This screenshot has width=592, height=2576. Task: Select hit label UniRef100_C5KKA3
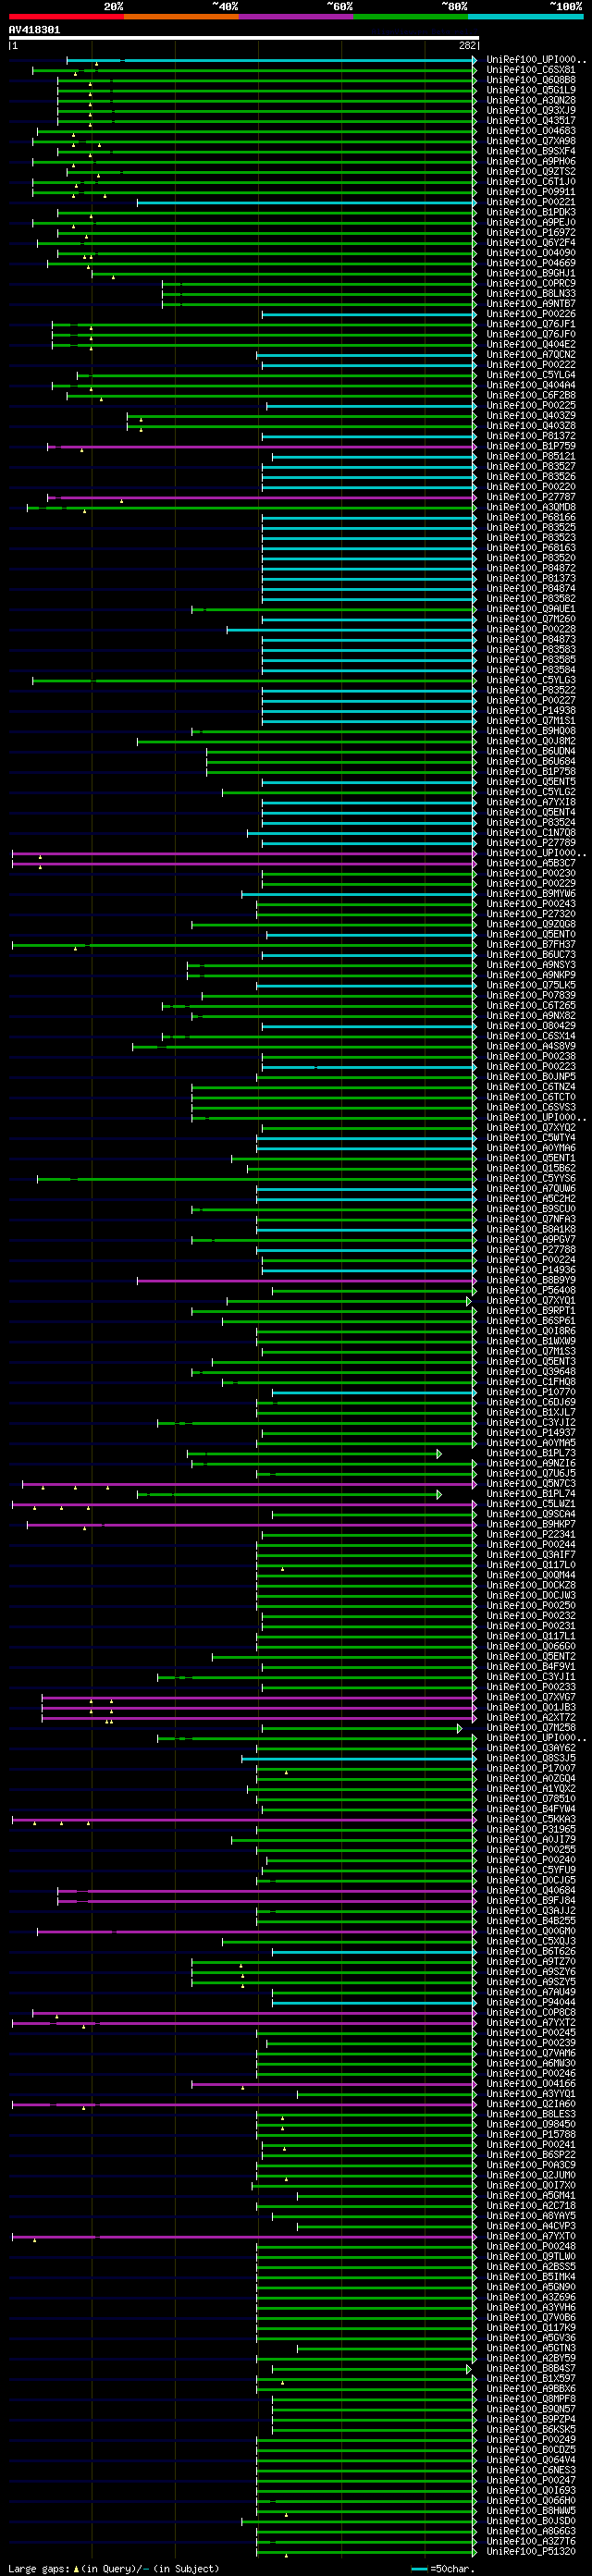point(531,1819)
